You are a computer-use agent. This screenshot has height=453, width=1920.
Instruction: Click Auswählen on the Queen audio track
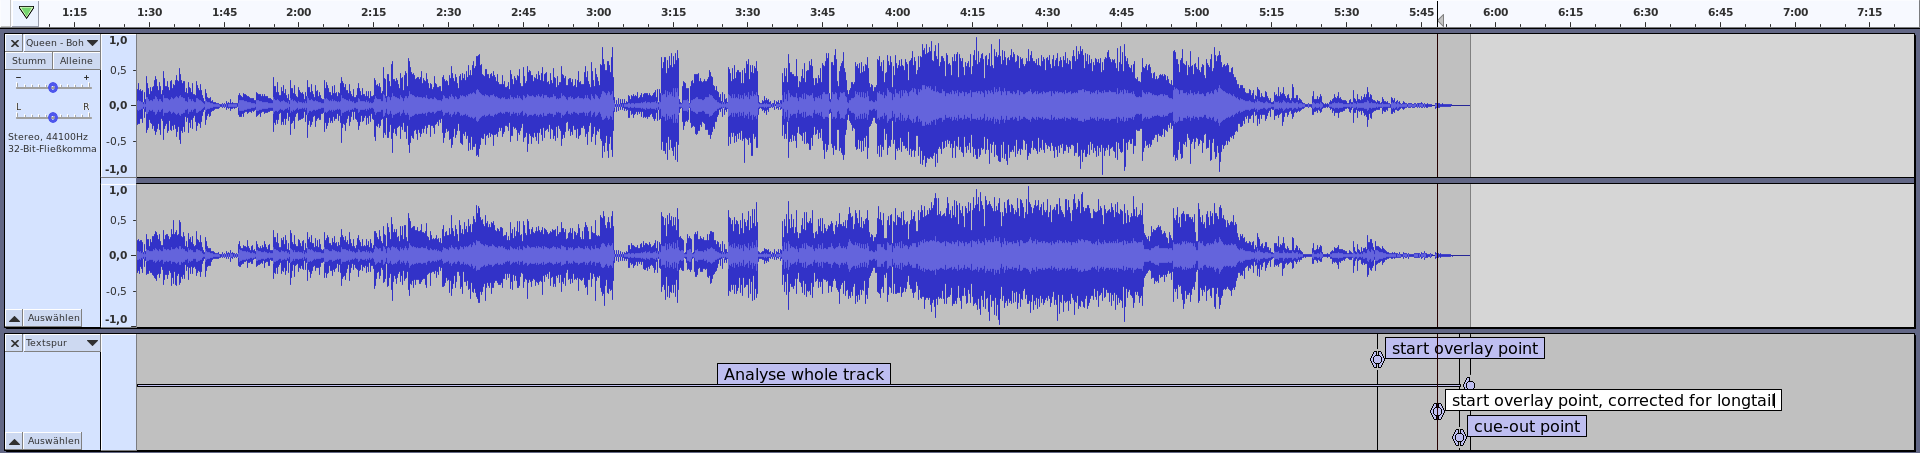point(54,318)
